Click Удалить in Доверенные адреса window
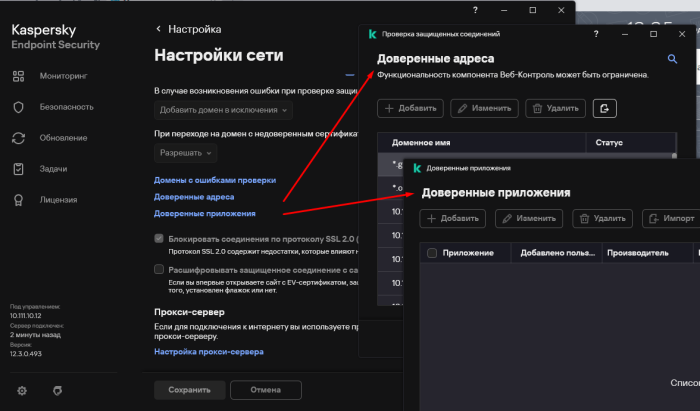Screen dimensions: 700x411 [555, 108]
